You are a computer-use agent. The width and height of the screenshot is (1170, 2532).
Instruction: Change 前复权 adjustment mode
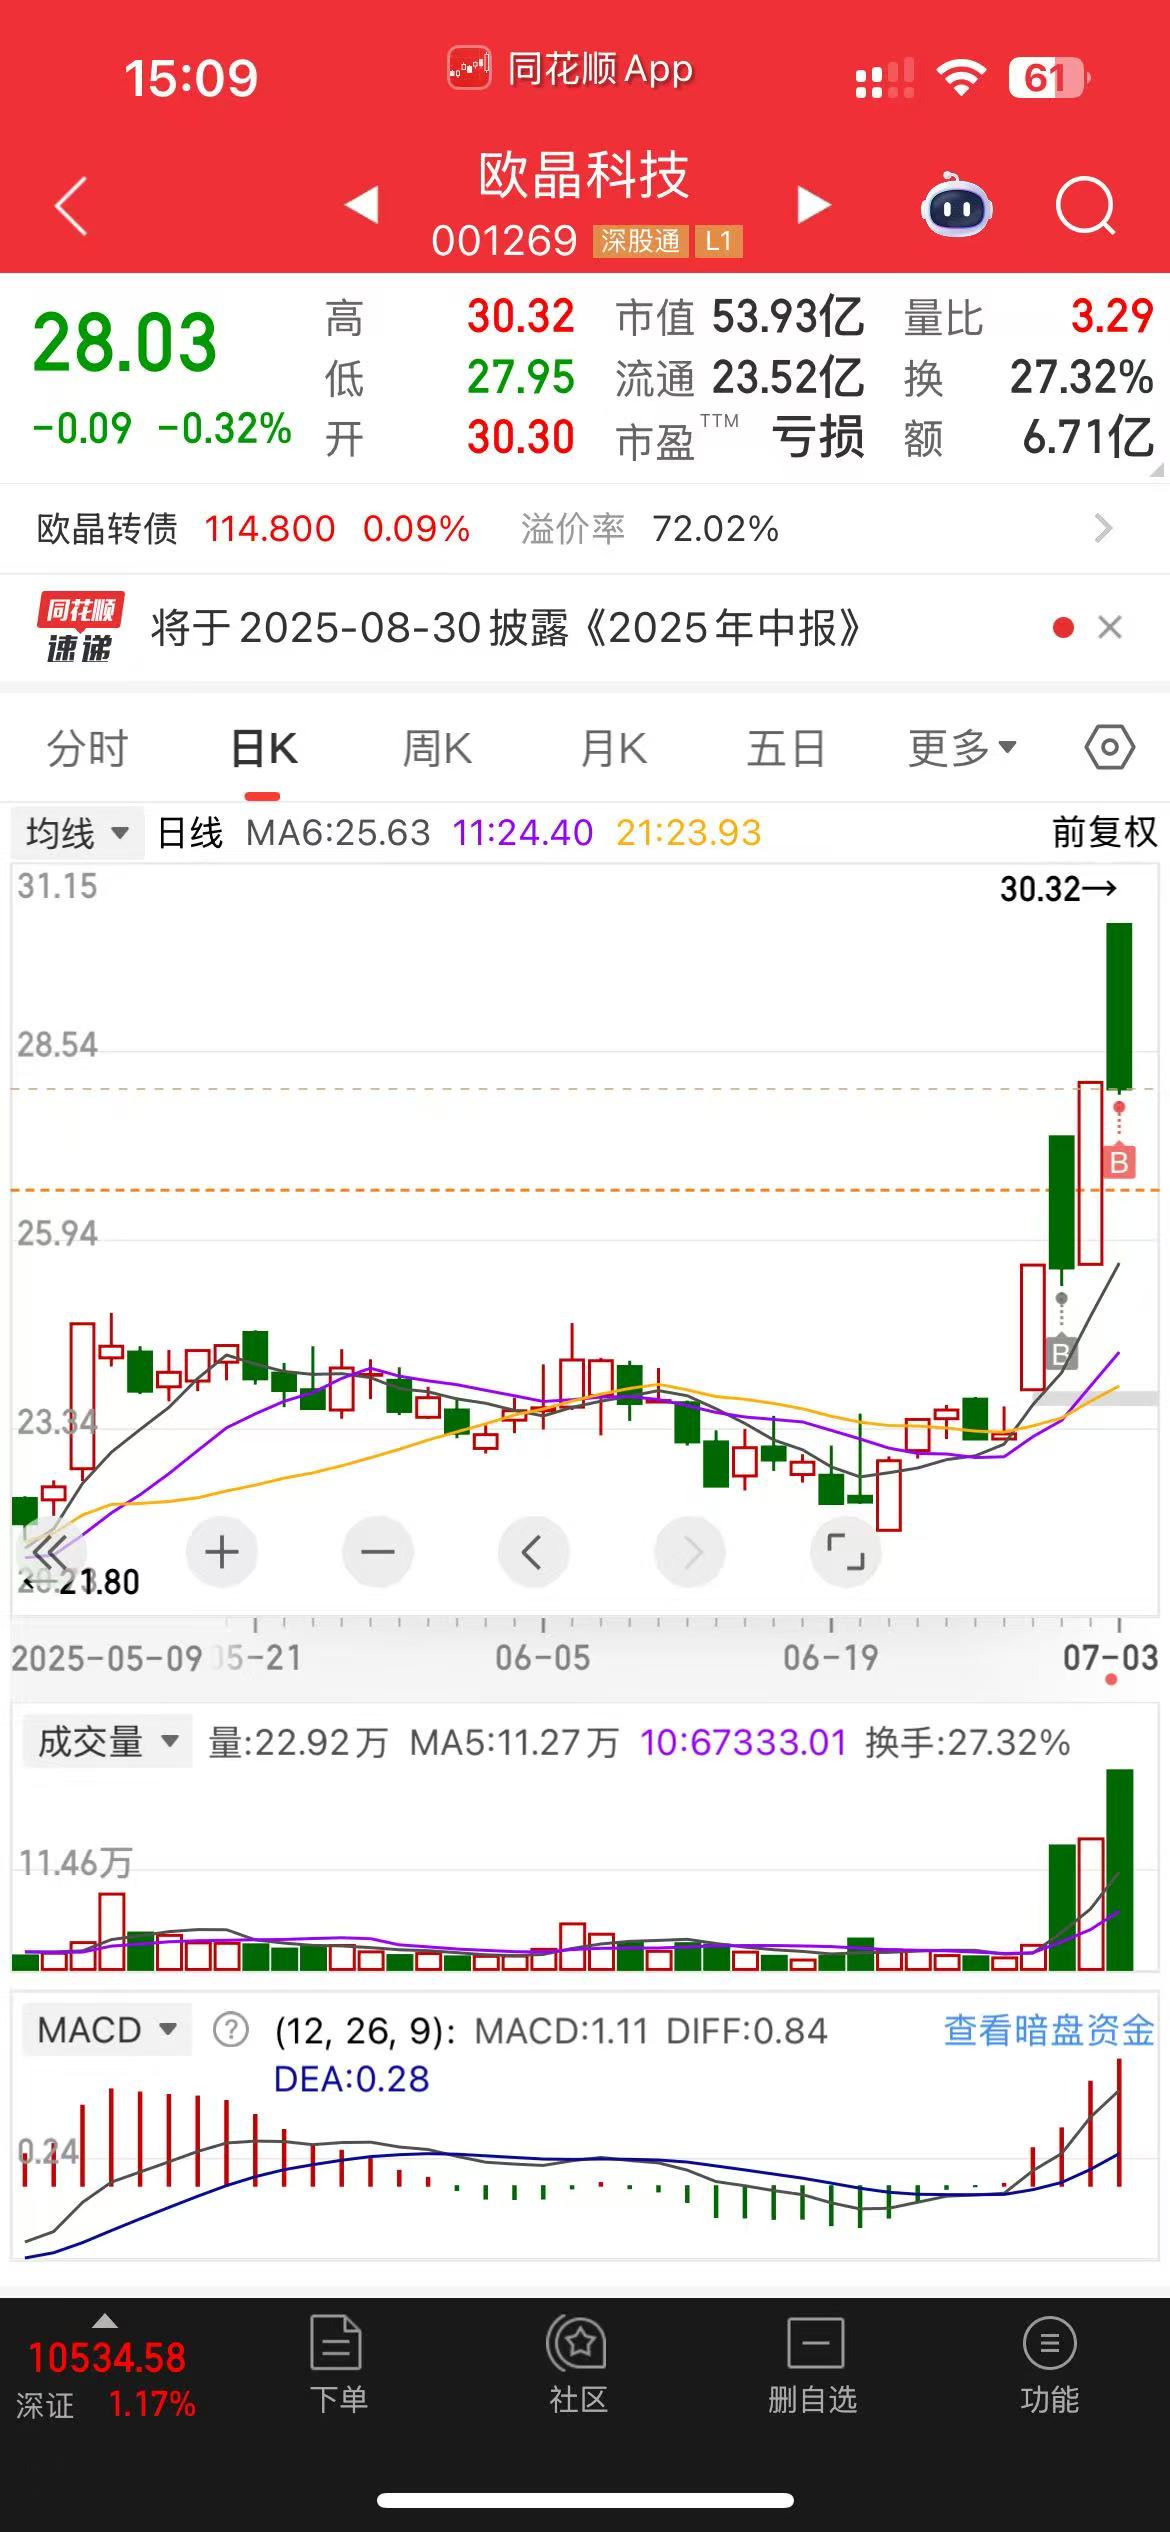pos(1104,832)
